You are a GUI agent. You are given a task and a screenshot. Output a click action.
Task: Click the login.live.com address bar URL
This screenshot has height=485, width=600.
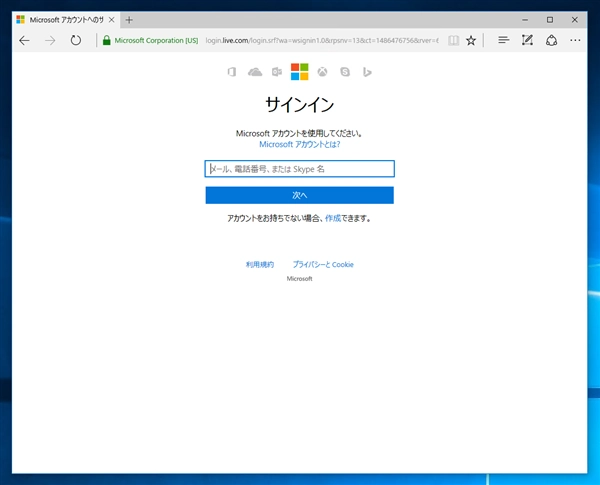click(321, 40)
